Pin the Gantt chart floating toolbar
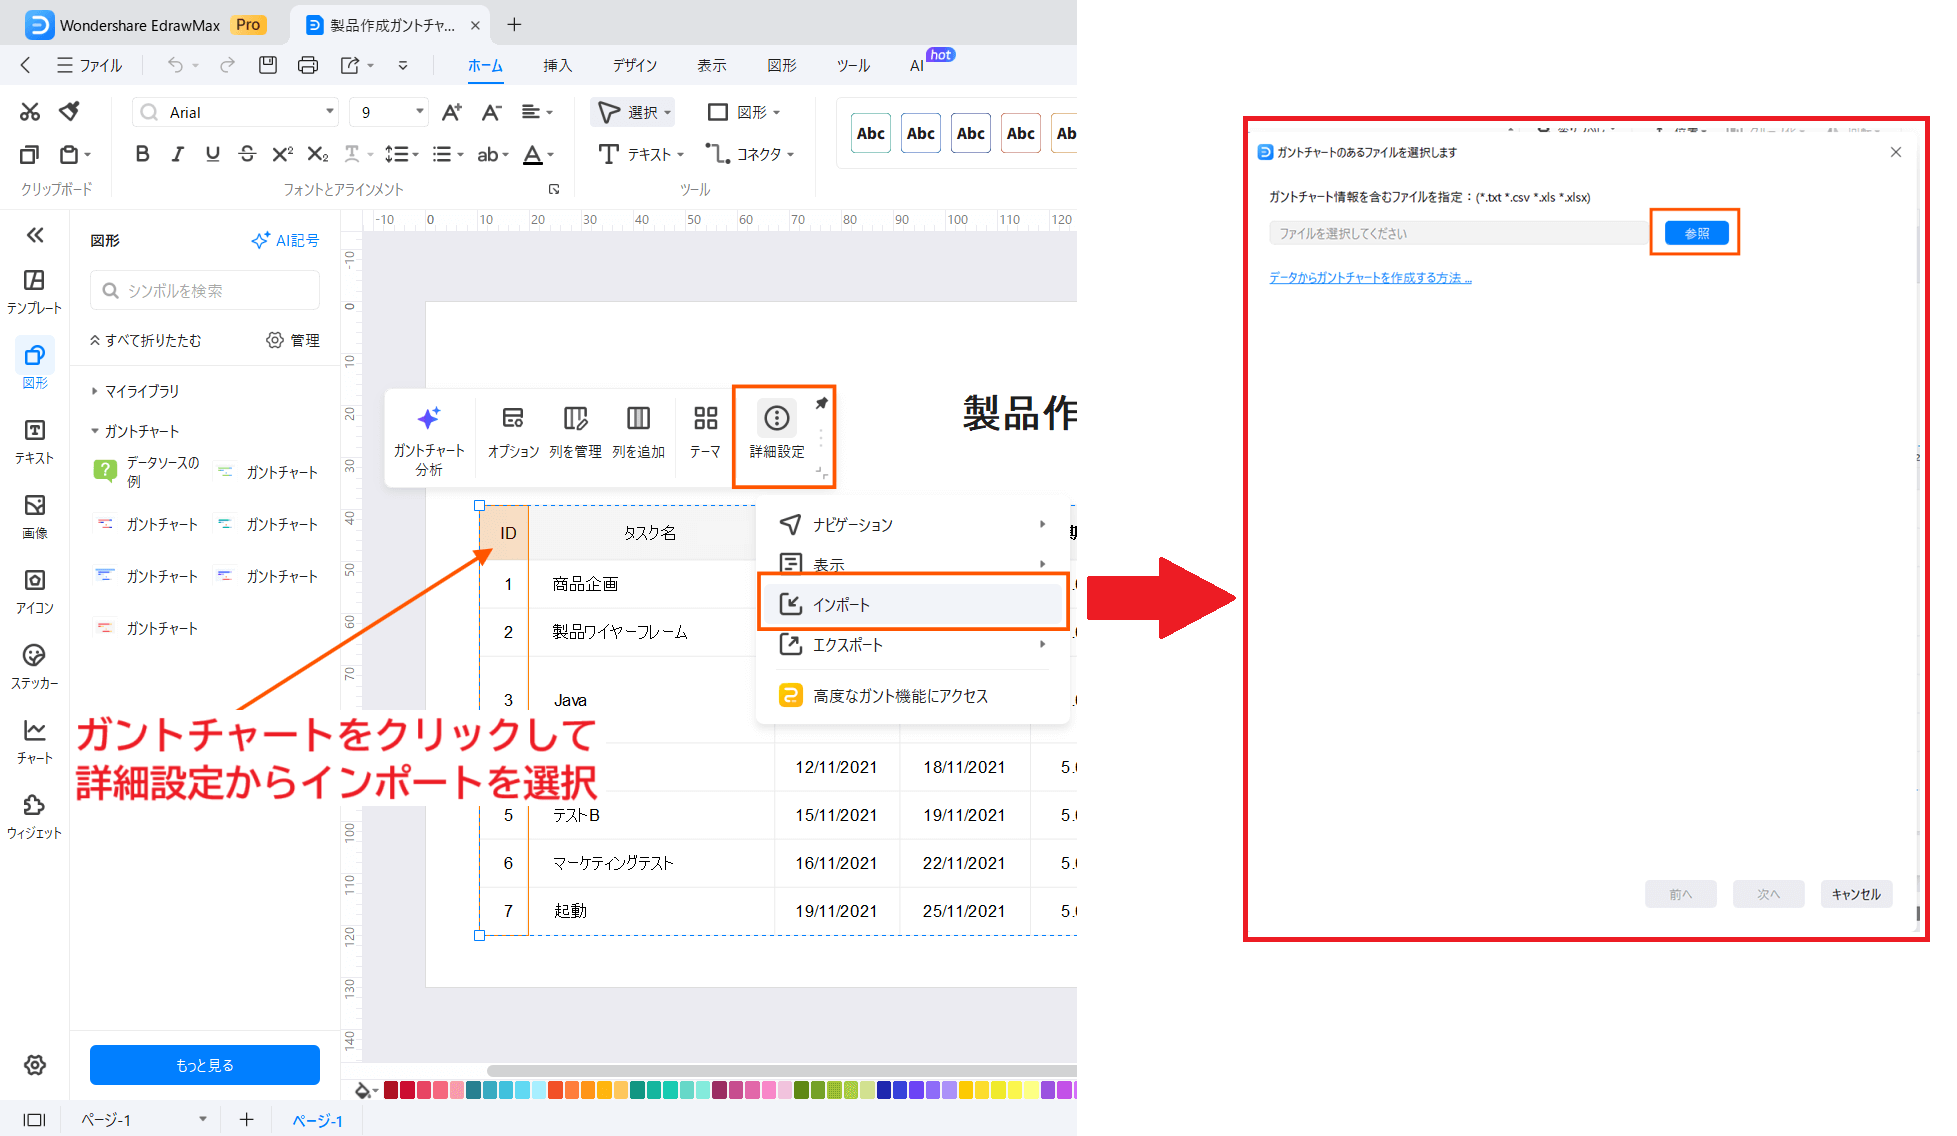 [821, 401]
